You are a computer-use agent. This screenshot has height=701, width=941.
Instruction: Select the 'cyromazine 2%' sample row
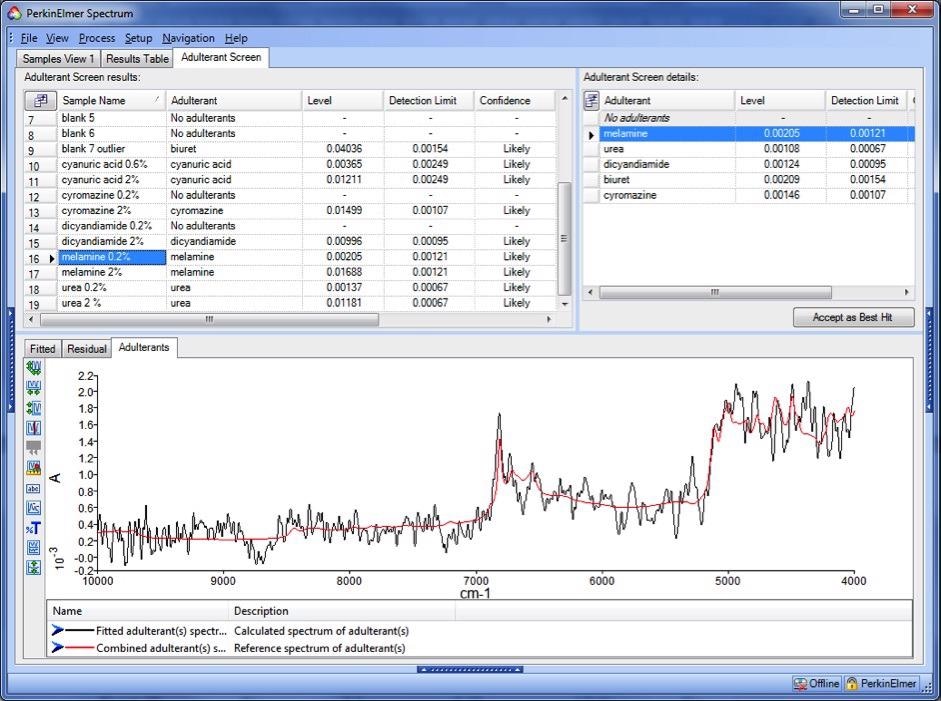(x=291, y=211)
